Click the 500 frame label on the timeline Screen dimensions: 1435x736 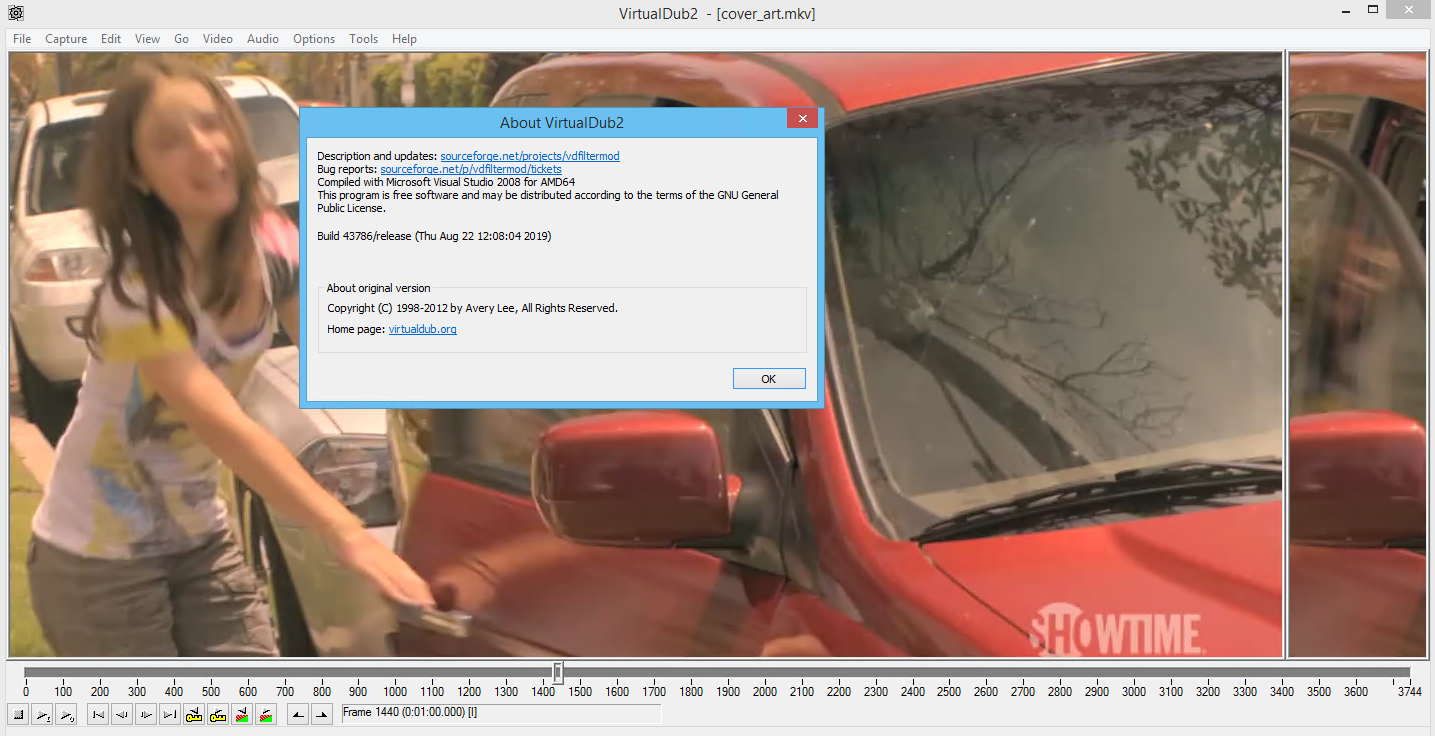click(x=210, y=691)
